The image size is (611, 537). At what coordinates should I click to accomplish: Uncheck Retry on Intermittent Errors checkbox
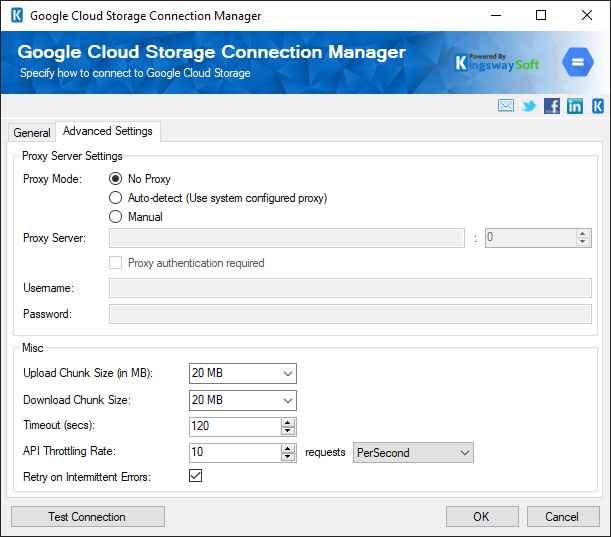[195, 476]
